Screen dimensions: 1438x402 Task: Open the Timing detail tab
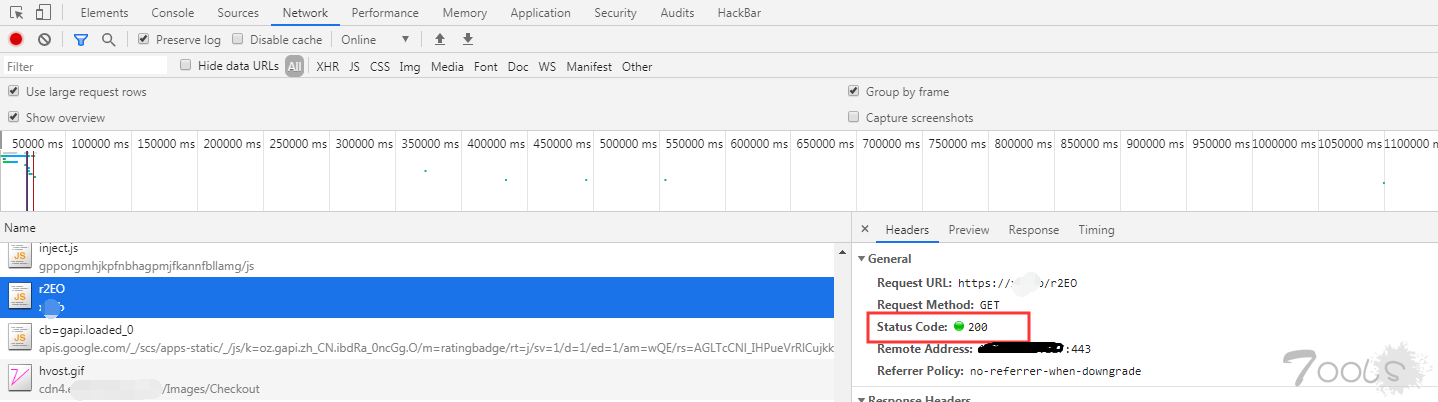1096,230
